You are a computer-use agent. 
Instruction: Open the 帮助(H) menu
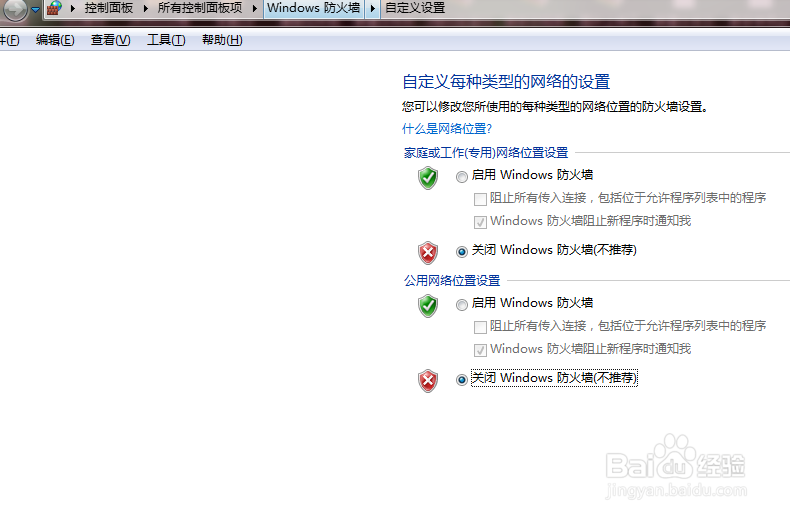coord(222,40)
